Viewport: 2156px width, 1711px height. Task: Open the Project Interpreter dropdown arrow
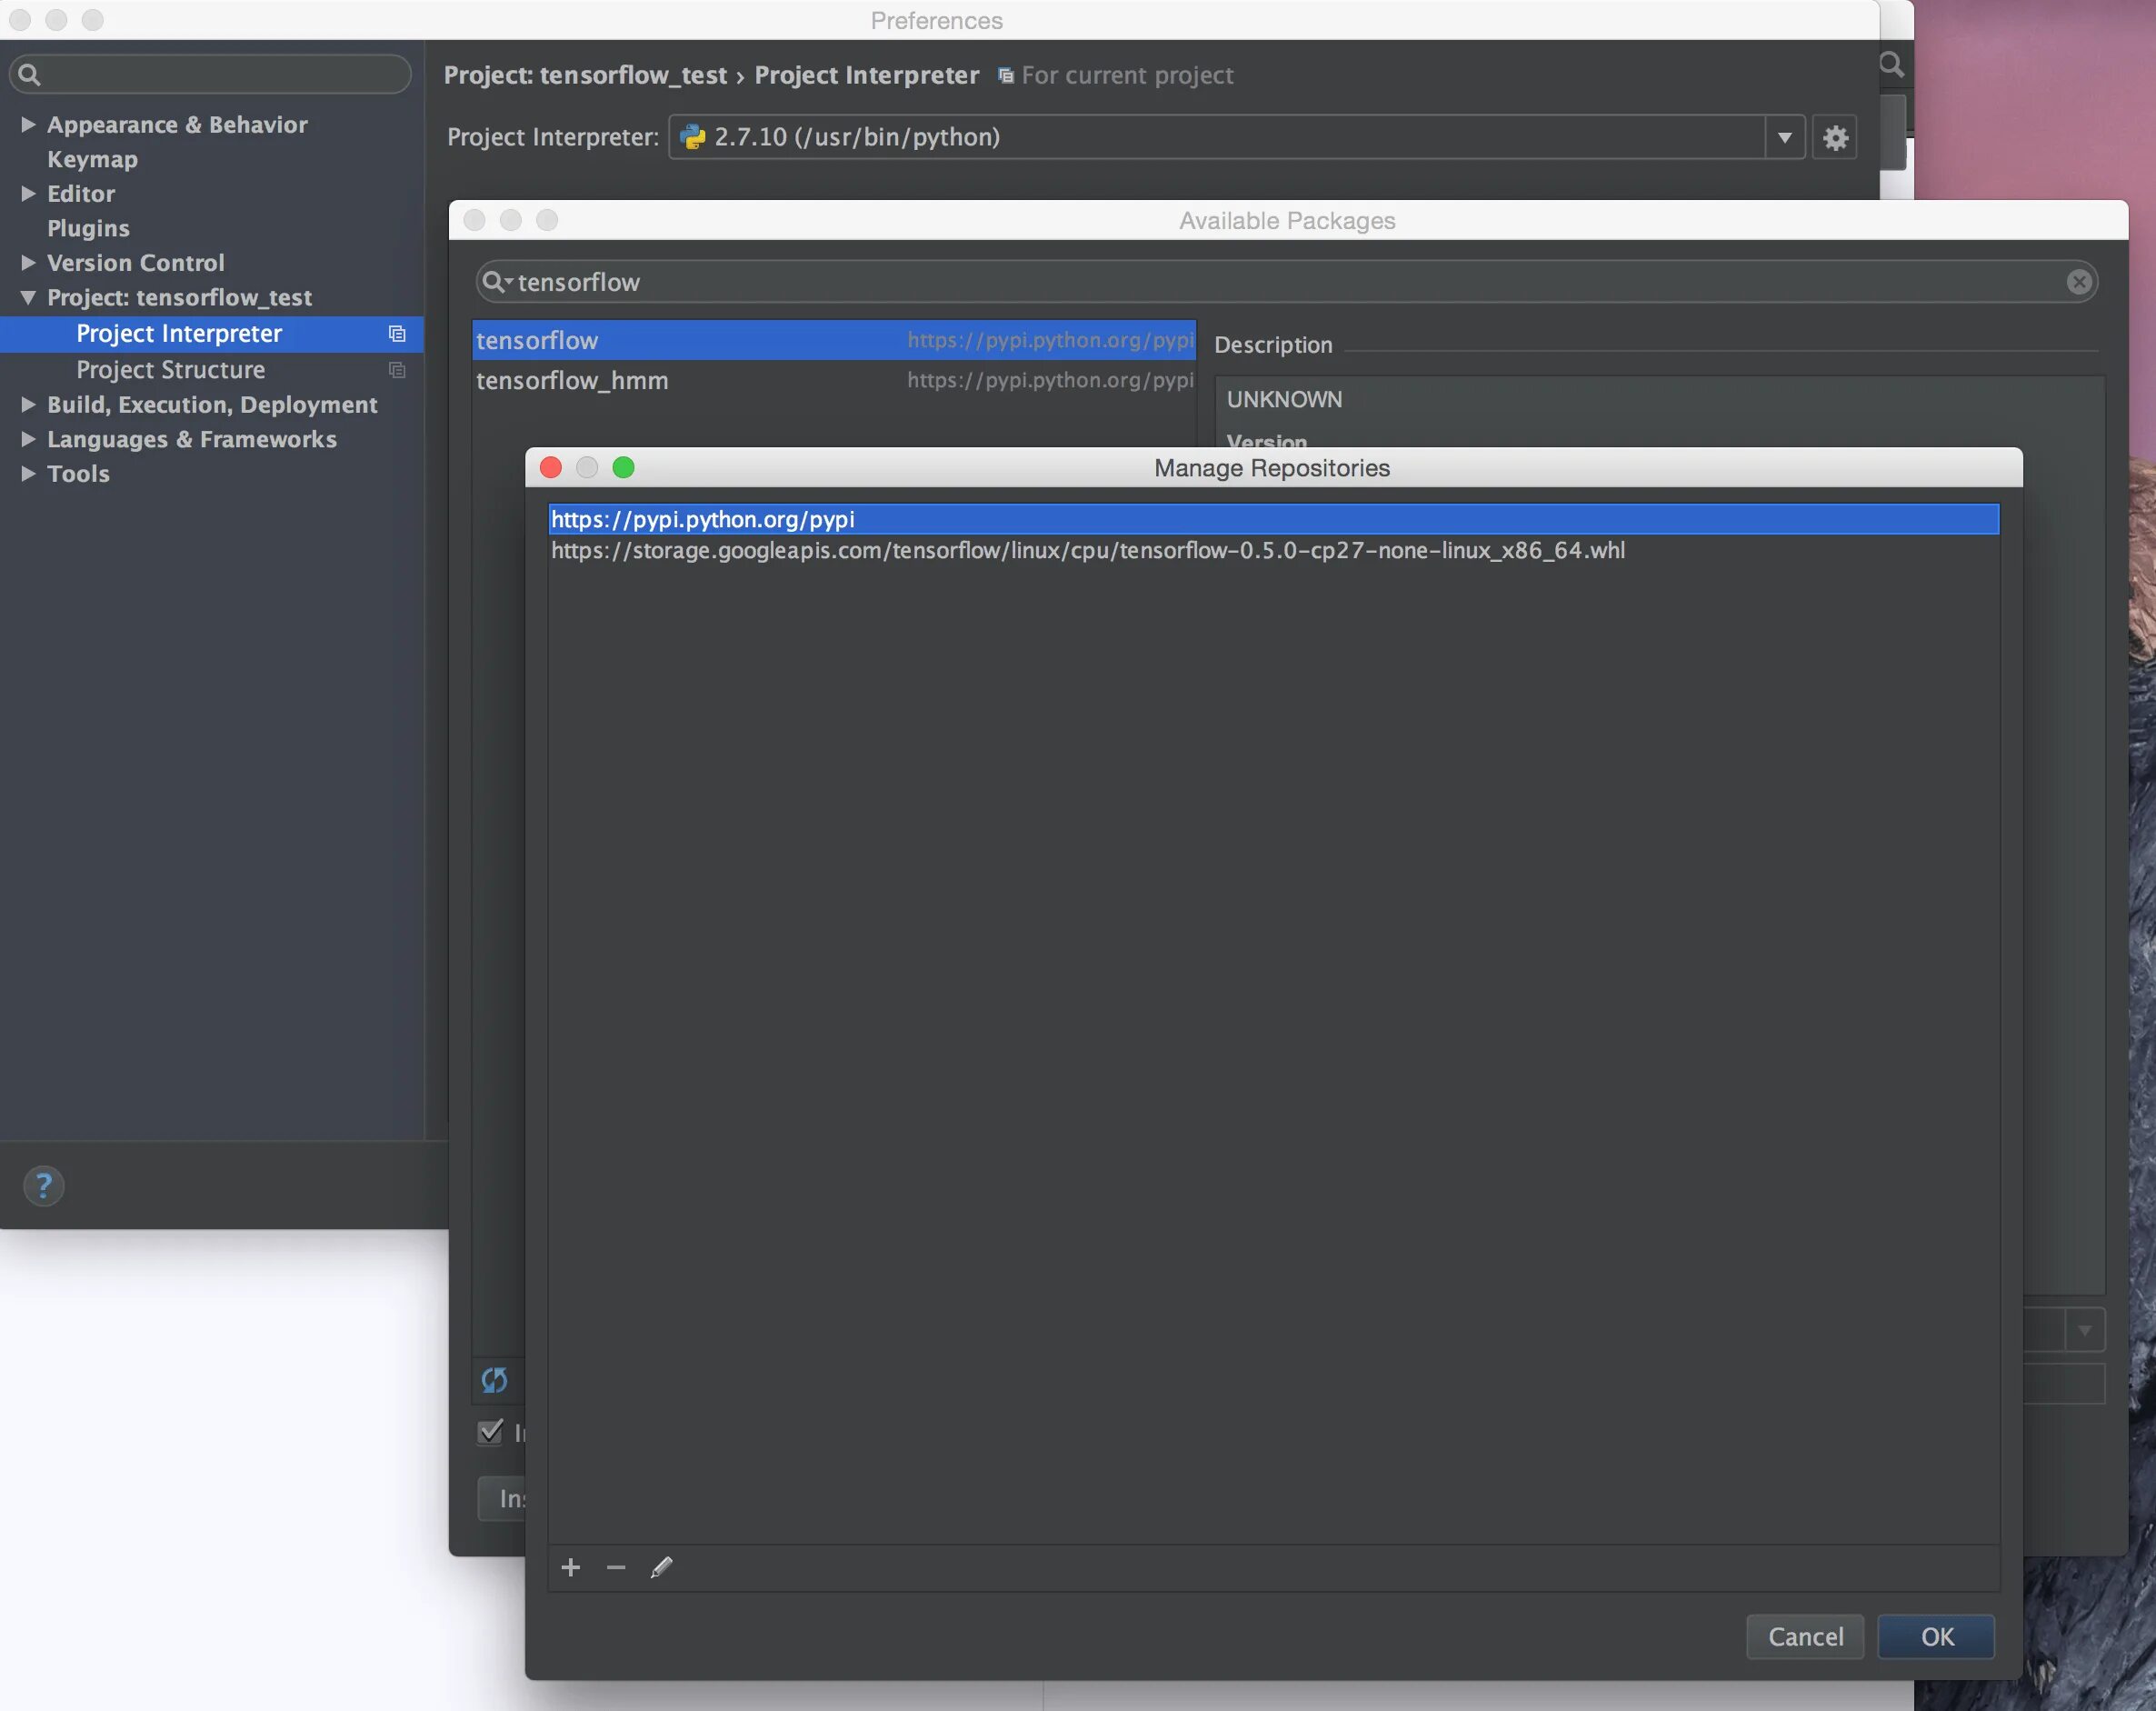(x=1785, y=138)
